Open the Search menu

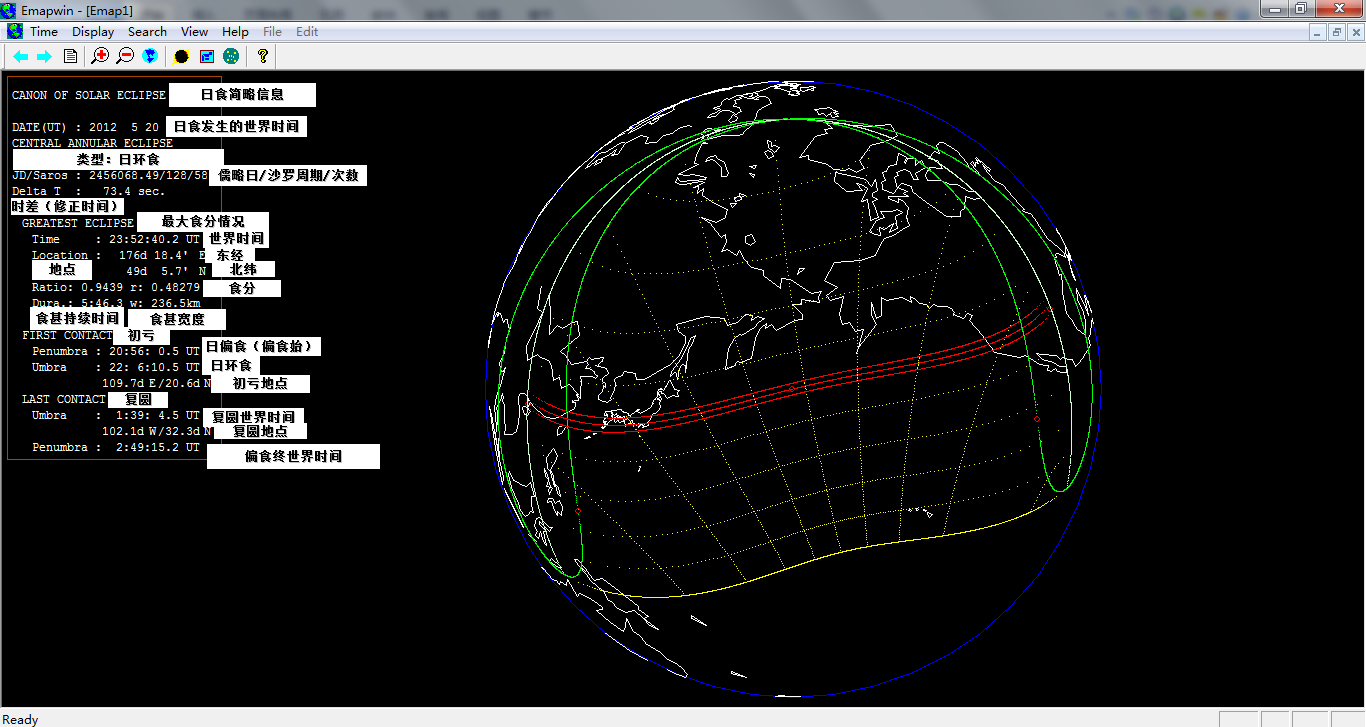point(147,31)
